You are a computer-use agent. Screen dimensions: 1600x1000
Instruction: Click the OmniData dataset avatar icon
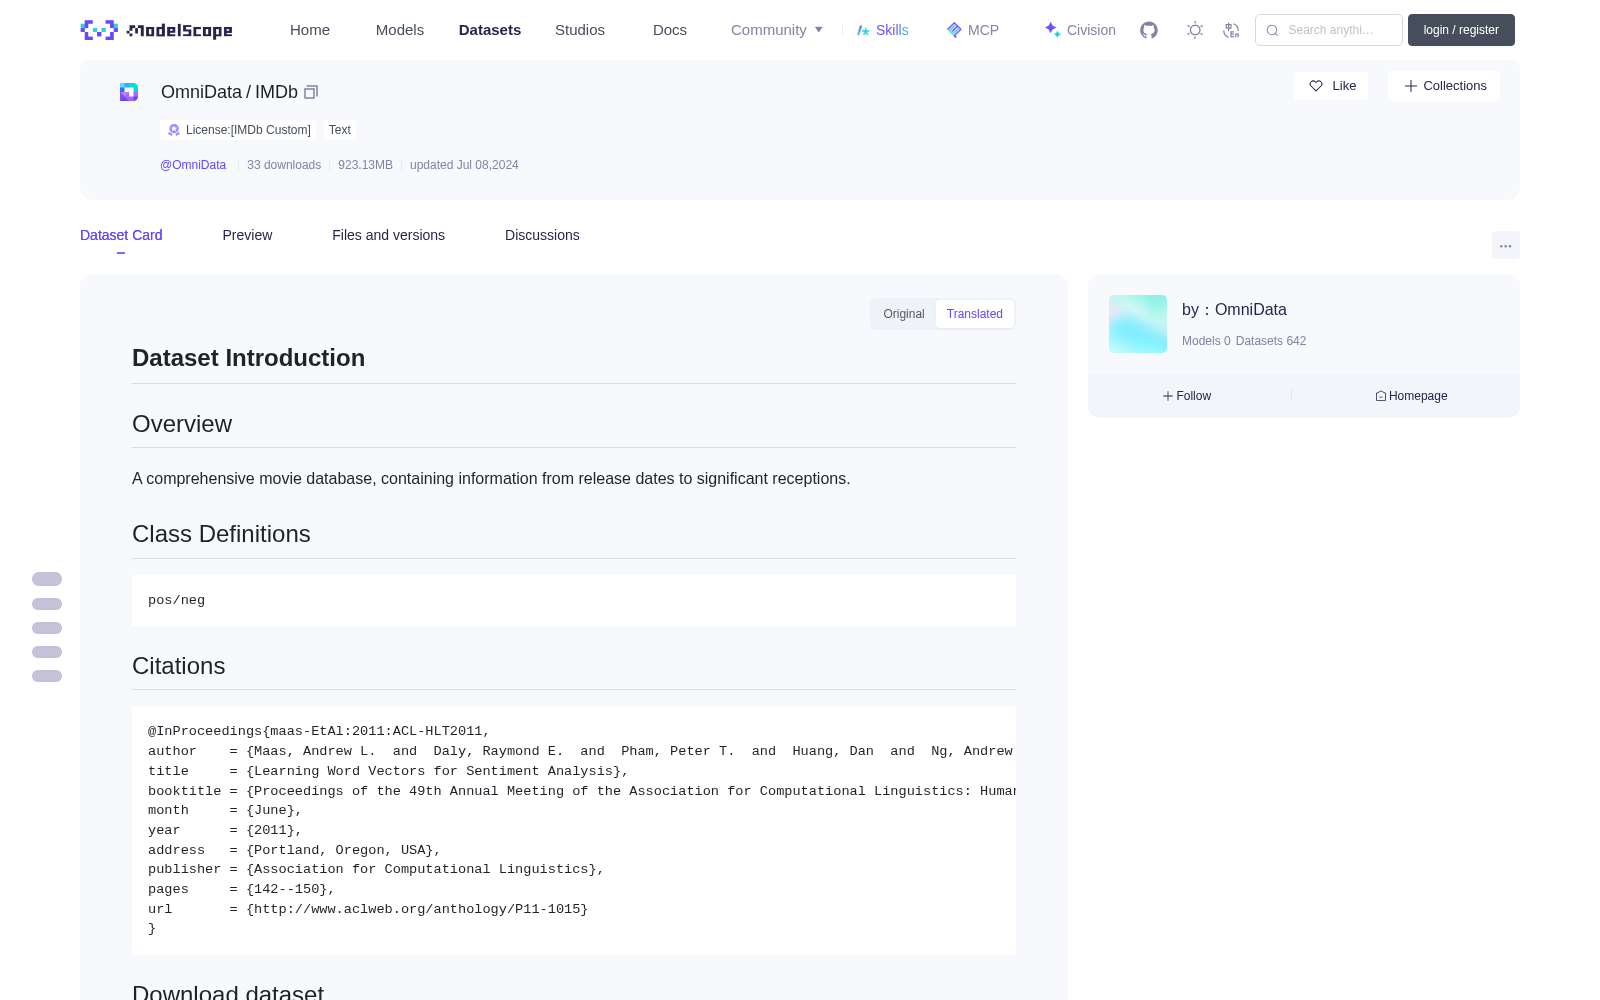(129, 92)
